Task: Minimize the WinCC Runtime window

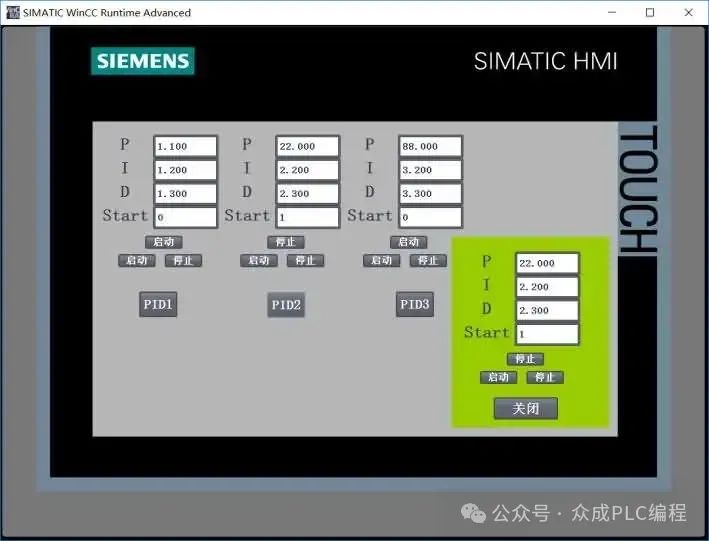Action: [612, 12]
